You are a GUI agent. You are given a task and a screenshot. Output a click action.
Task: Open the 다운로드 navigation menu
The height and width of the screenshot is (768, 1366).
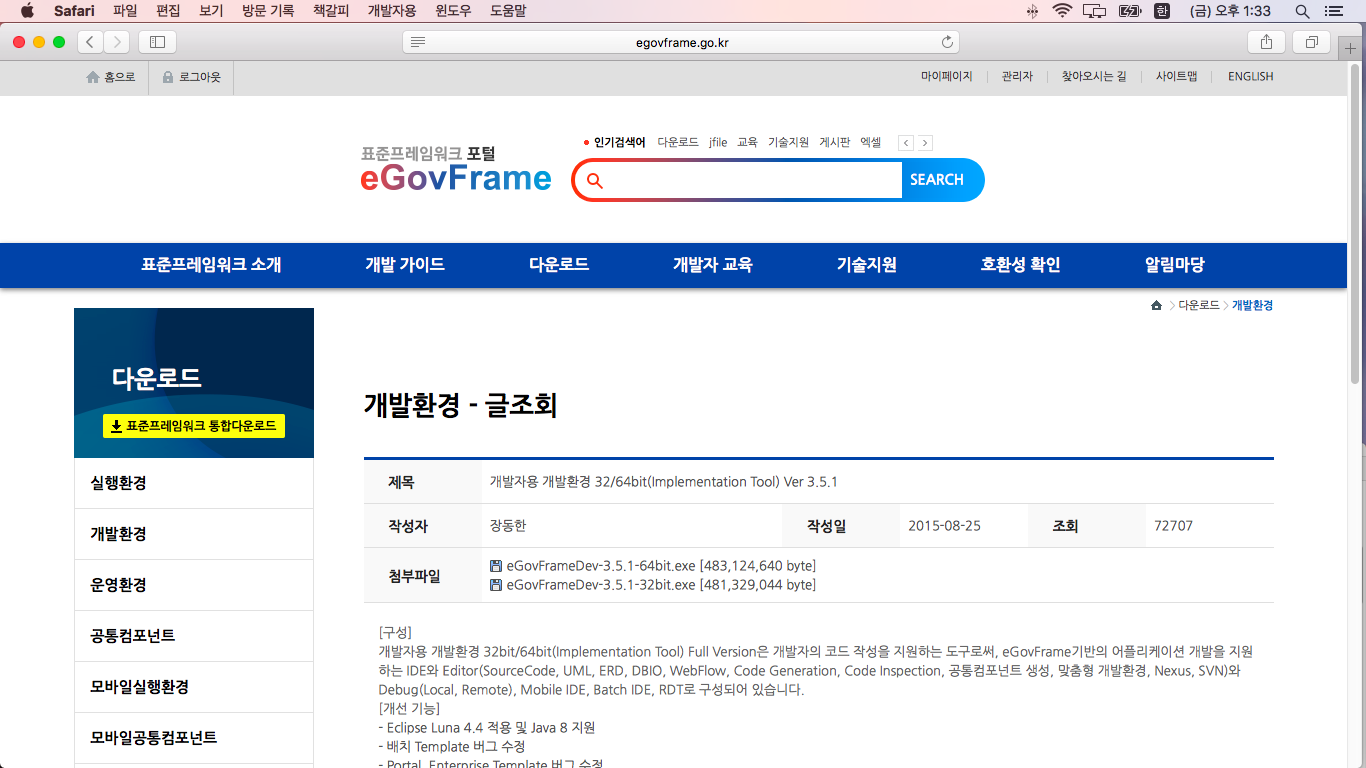click(x=558, y=265)
